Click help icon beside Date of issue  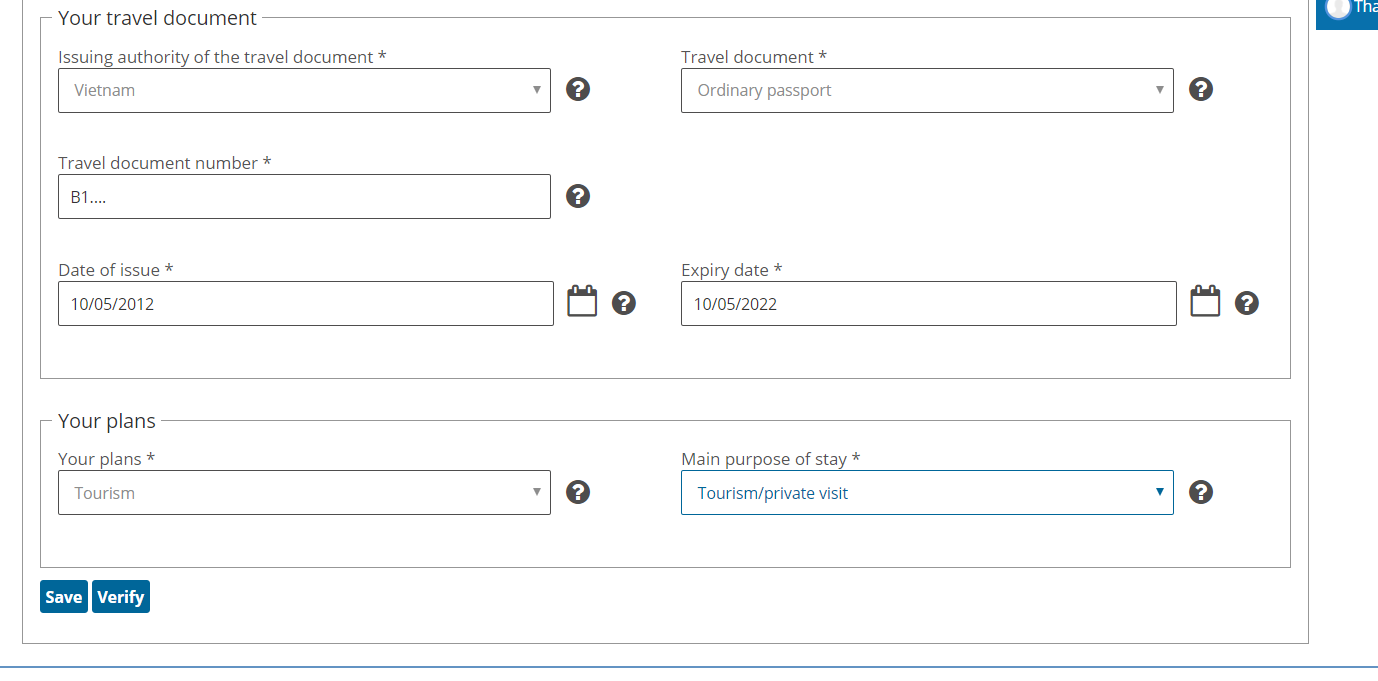pyautogui.click(x=624, y=303)
